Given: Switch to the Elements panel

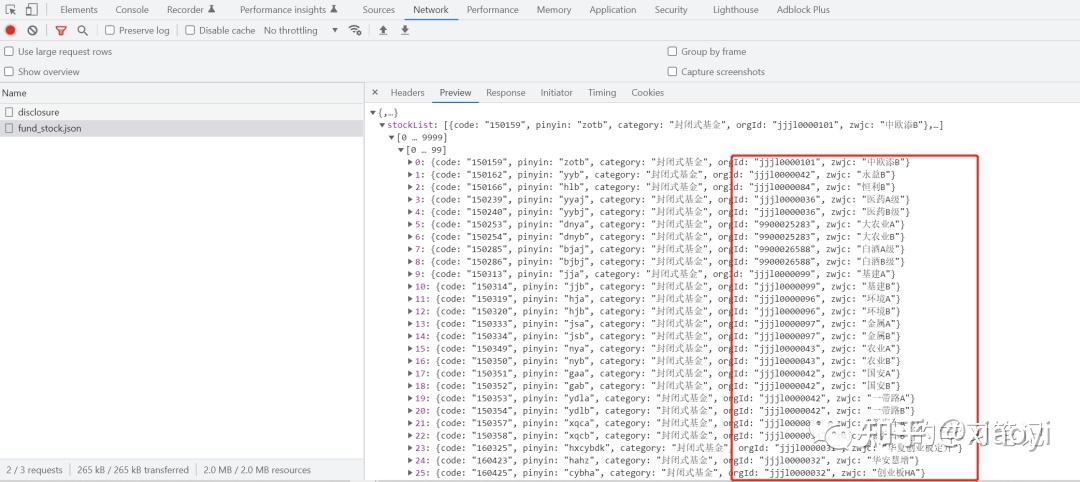Looking at the screenshot, I should pos(79,10).
